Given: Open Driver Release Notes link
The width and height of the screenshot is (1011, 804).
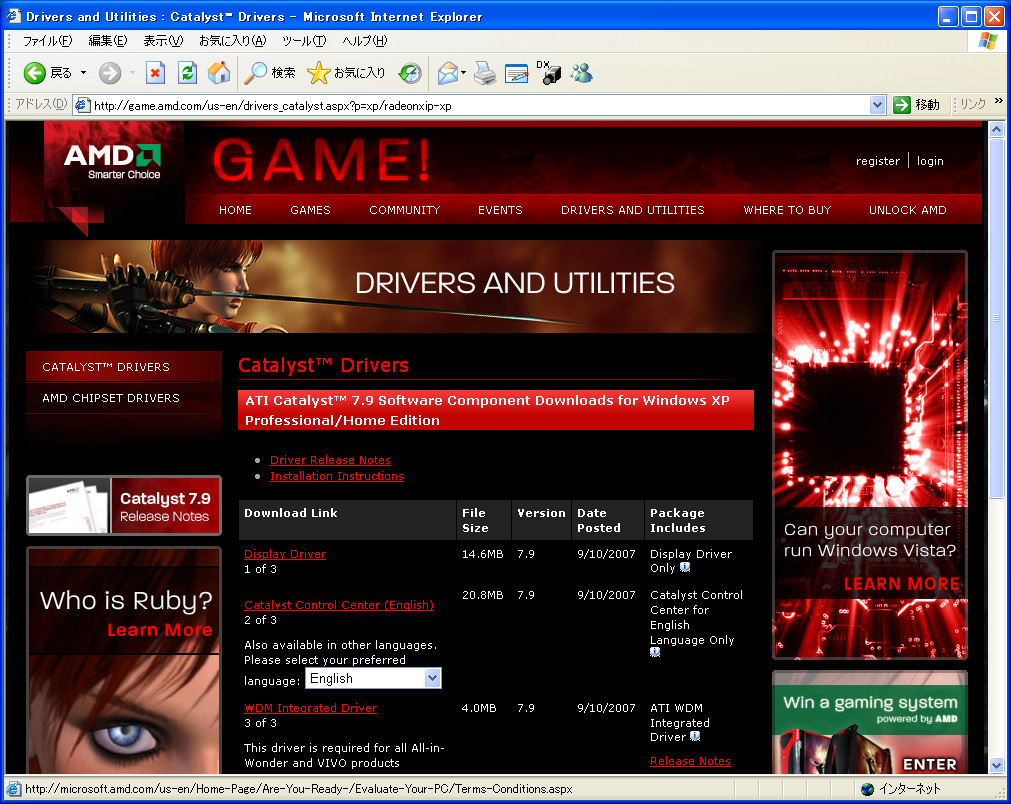Looking at the screenshot, I should click(330, 460).
